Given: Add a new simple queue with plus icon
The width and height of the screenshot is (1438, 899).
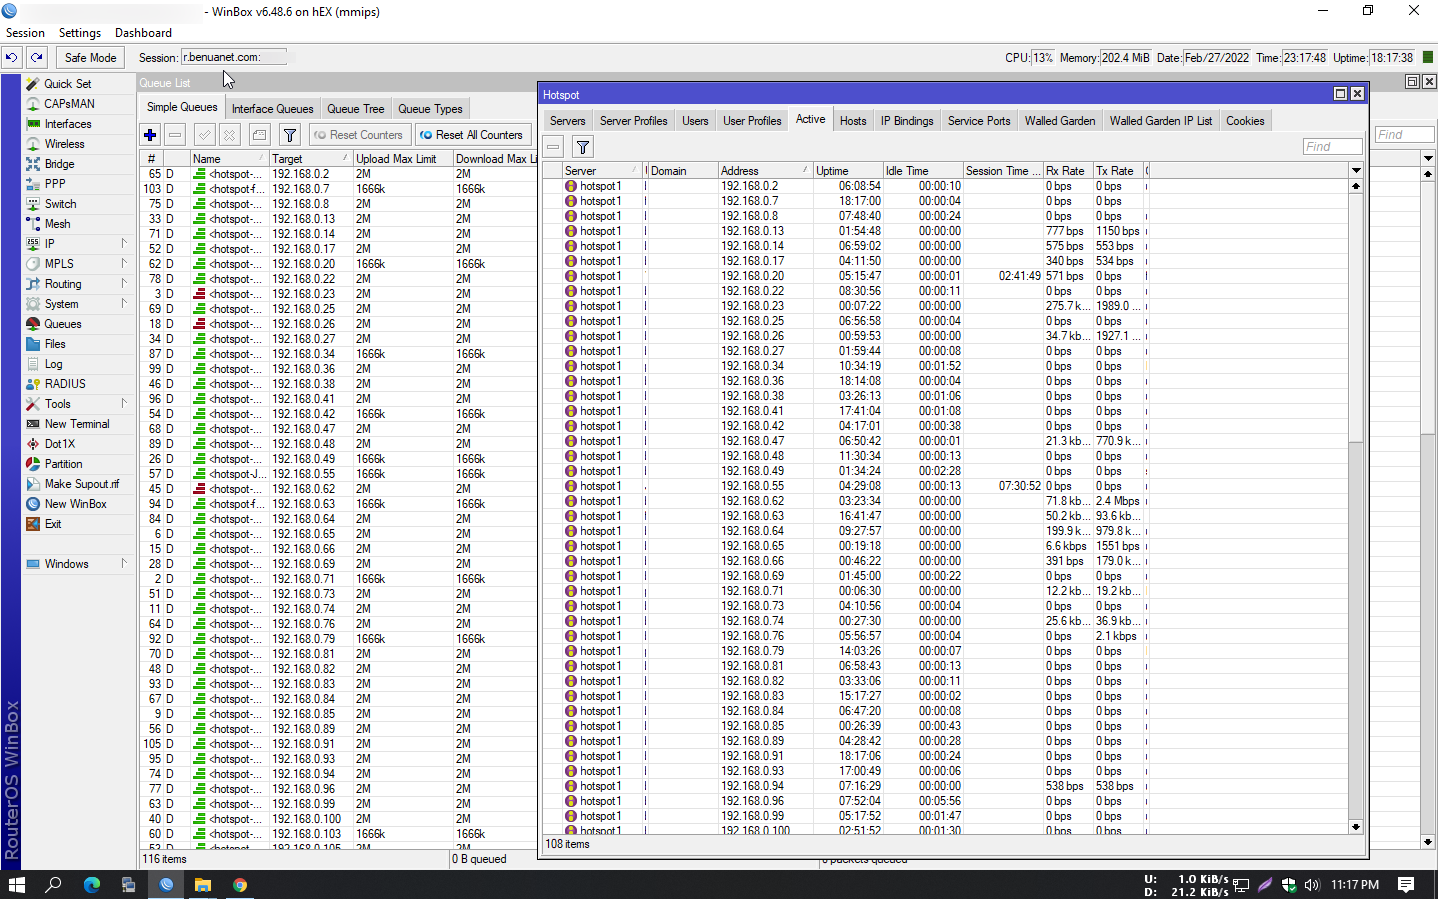Looking at the screenshot, I should [x=150, y=135].
